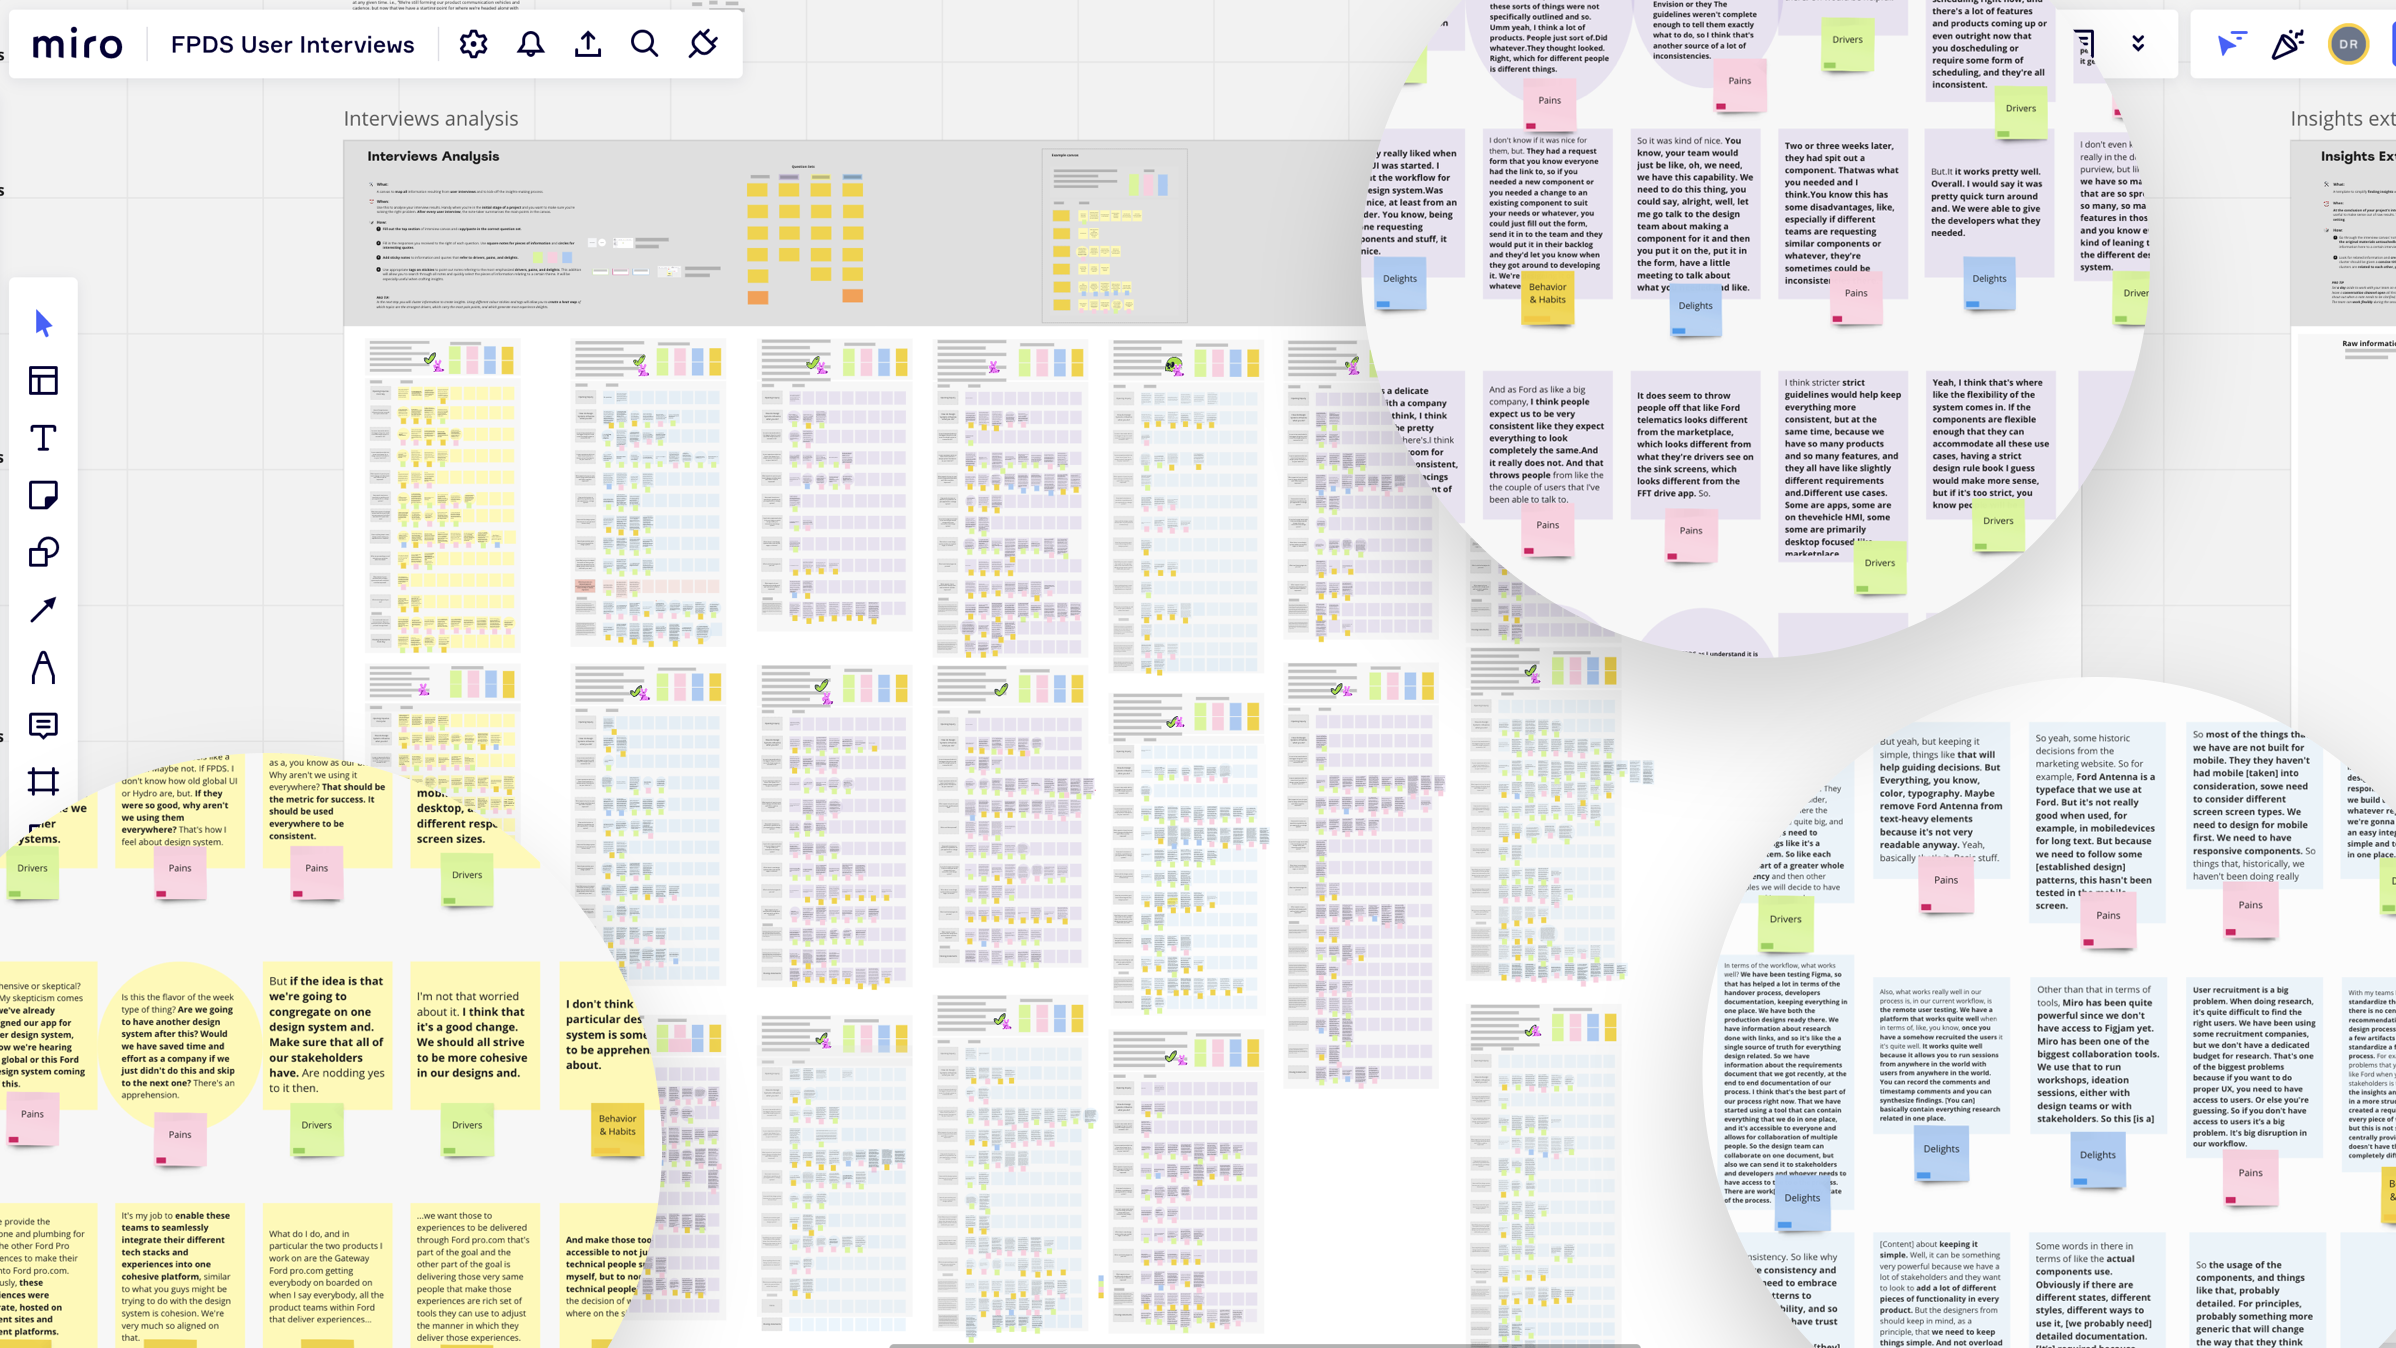Select the round 'Is this the flavor of the week' note

[x=180, y=1045]
